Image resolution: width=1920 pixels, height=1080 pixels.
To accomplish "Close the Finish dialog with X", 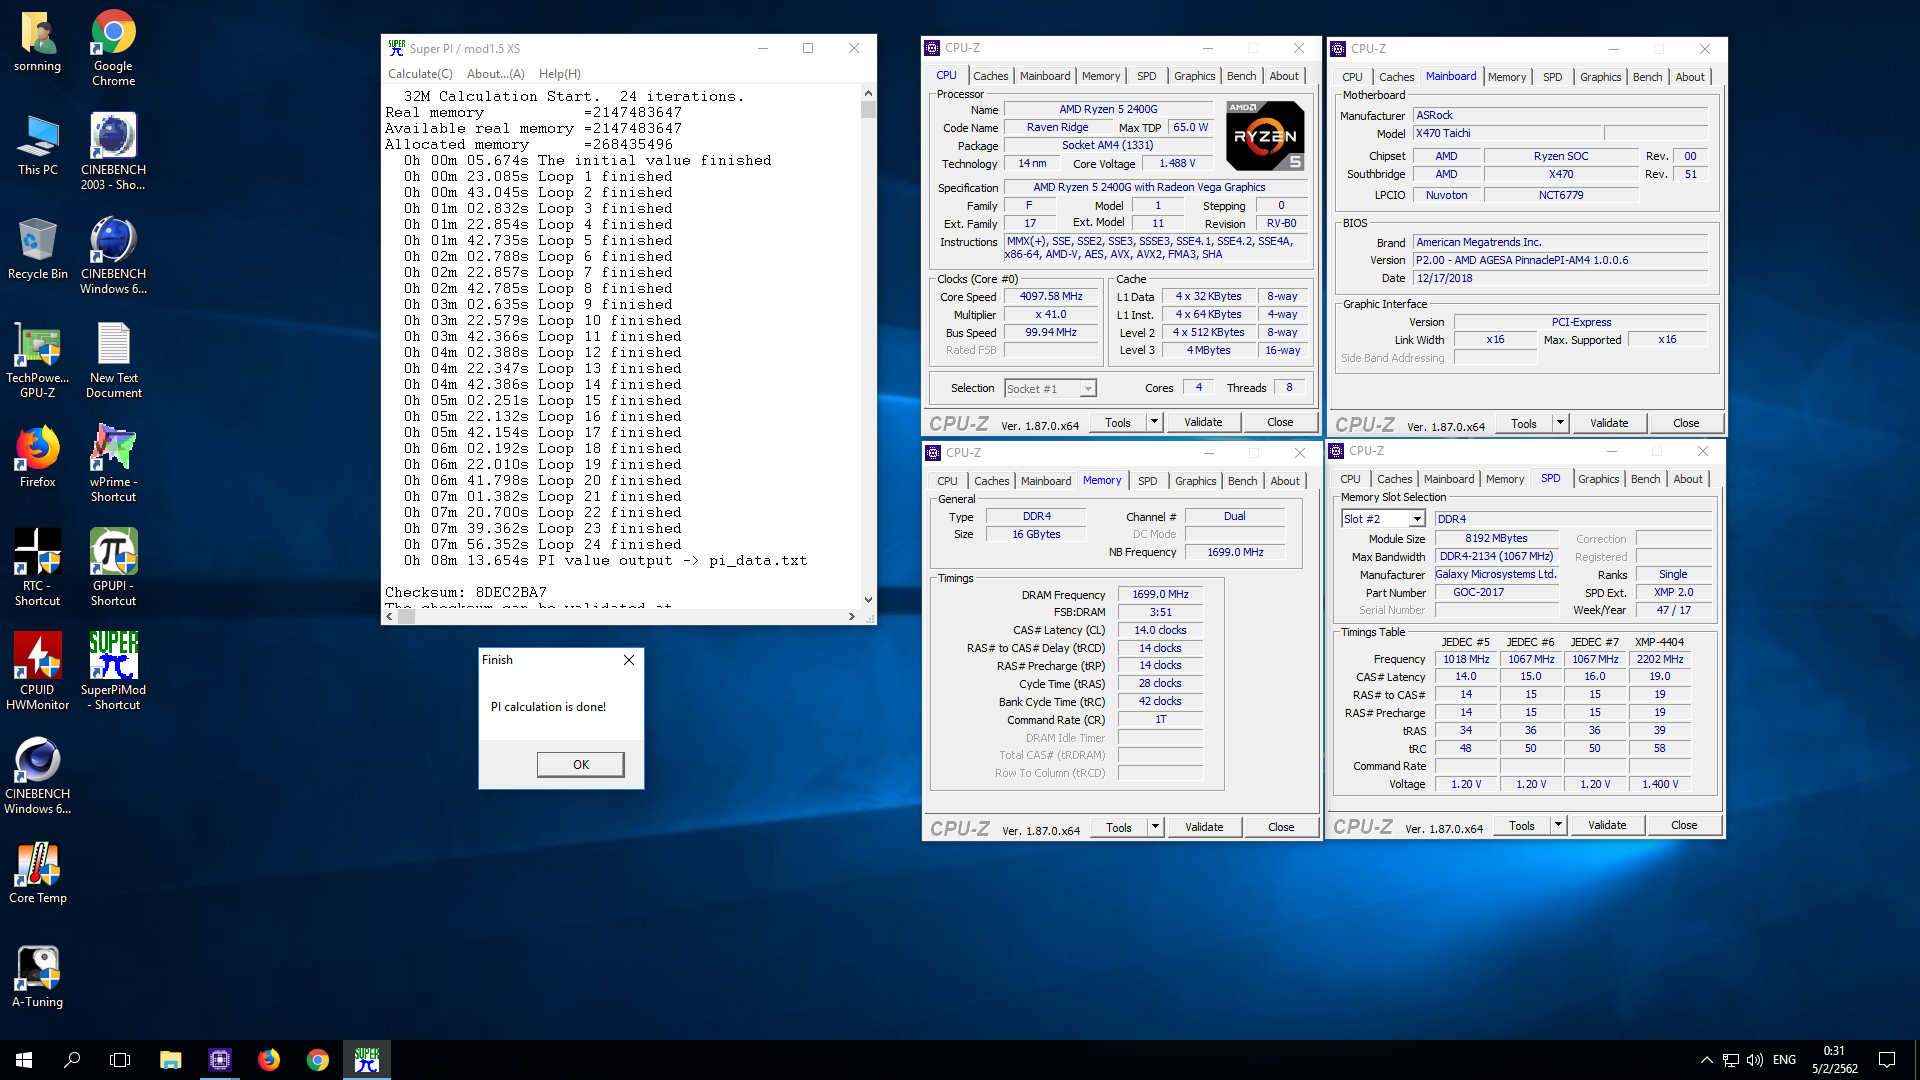I will (x=629, y=660).
